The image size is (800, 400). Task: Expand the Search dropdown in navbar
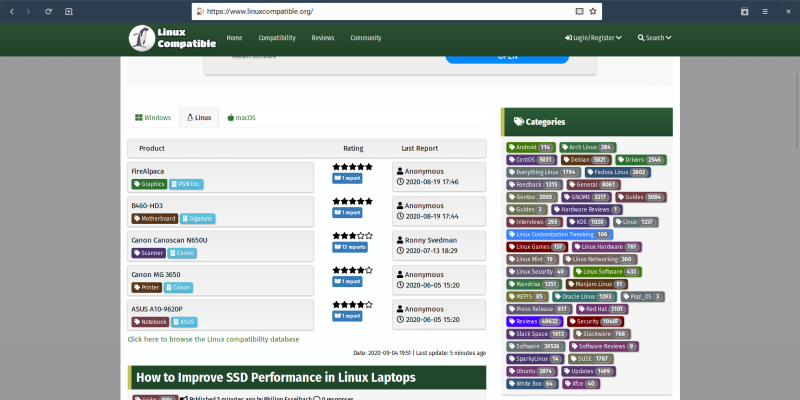point(655,38)
